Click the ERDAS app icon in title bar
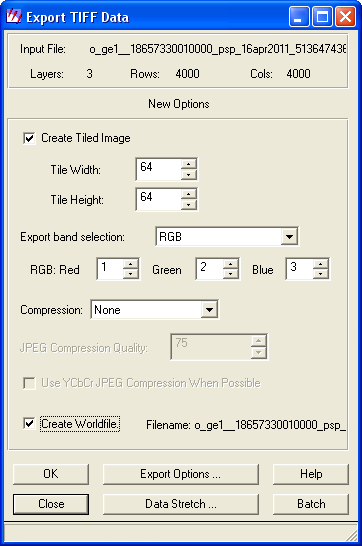362x546 pixels. pos(14,16)
